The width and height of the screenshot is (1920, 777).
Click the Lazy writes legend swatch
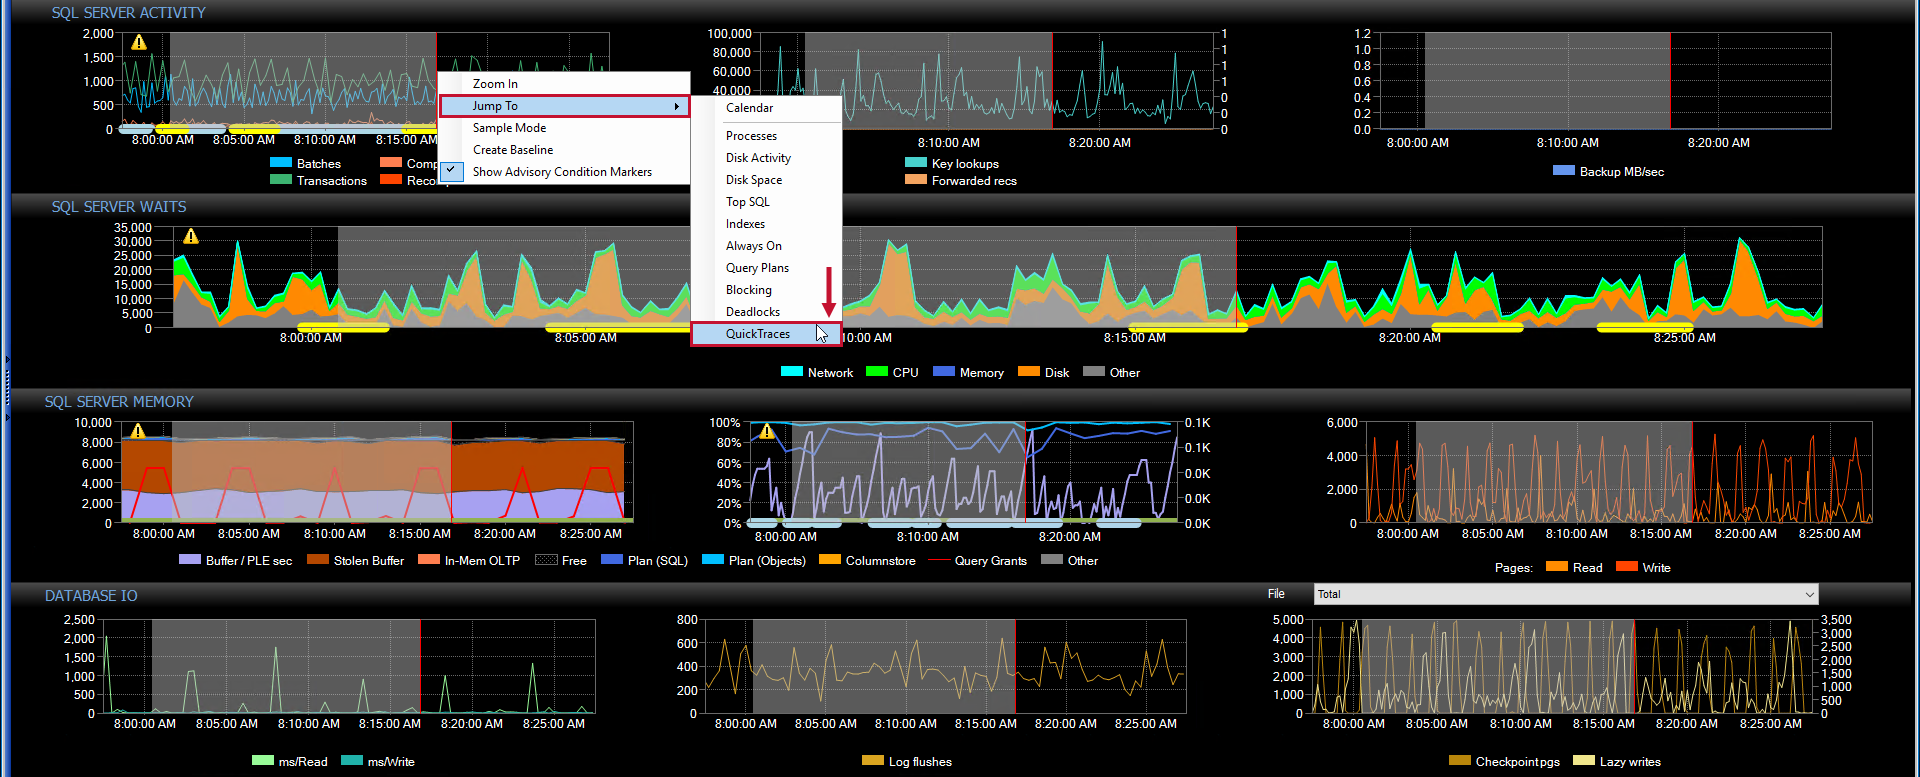[1584, 761]
